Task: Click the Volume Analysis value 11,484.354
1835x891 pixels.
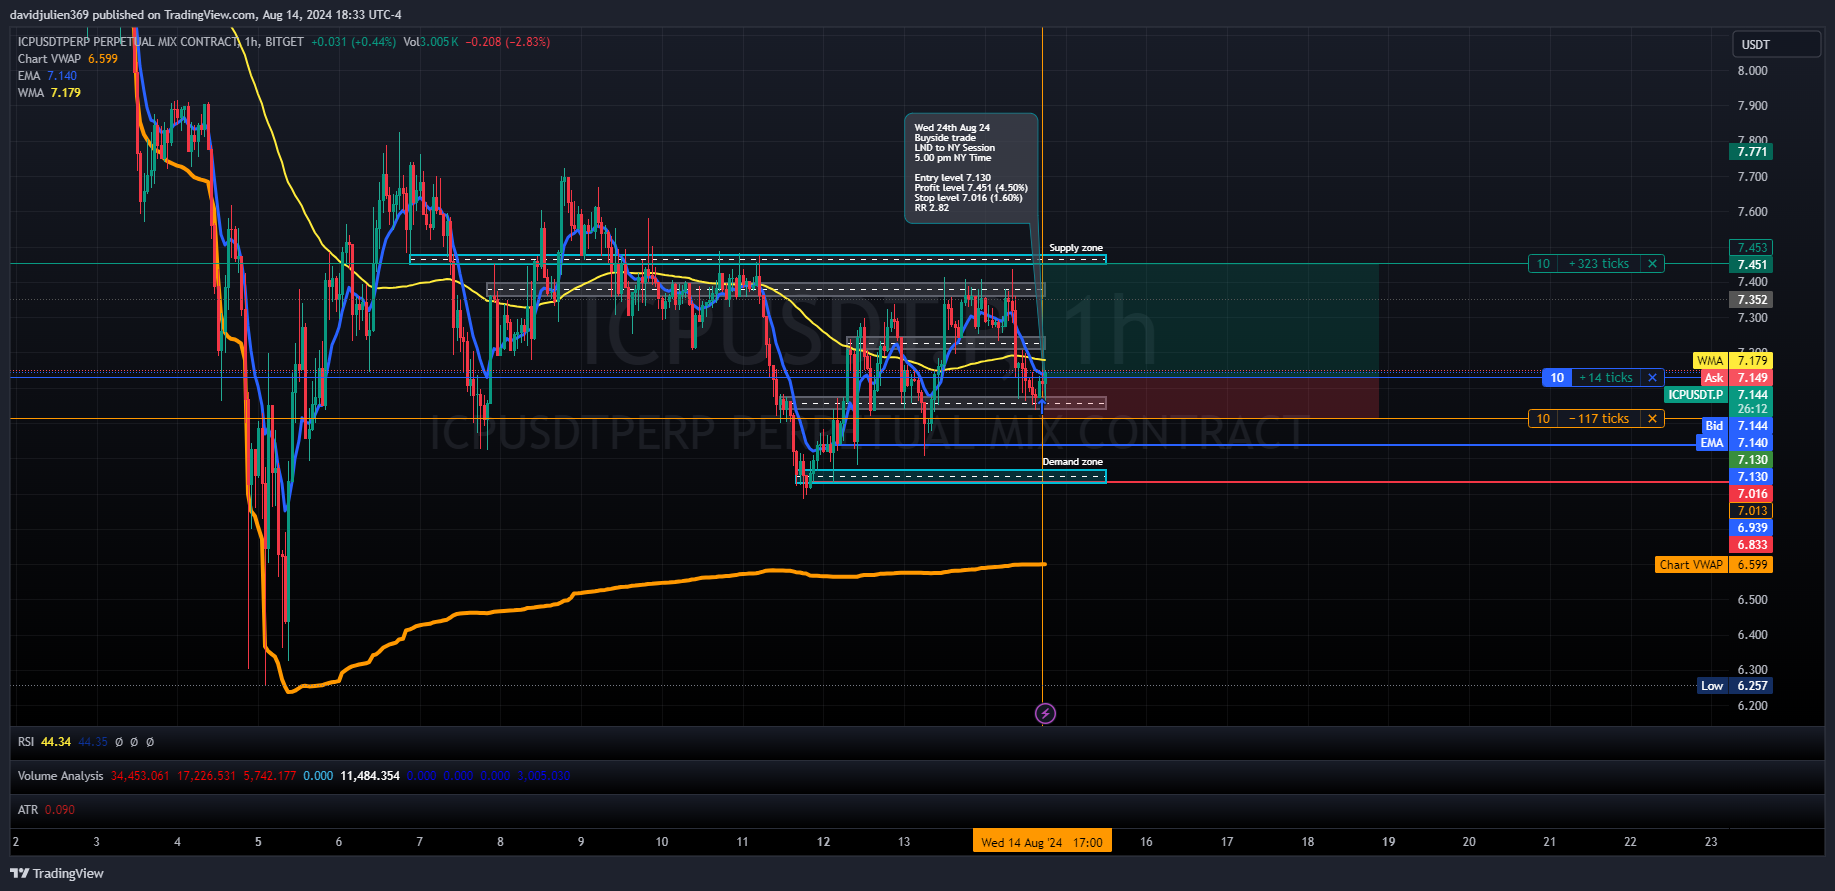Action: point(370,776)
